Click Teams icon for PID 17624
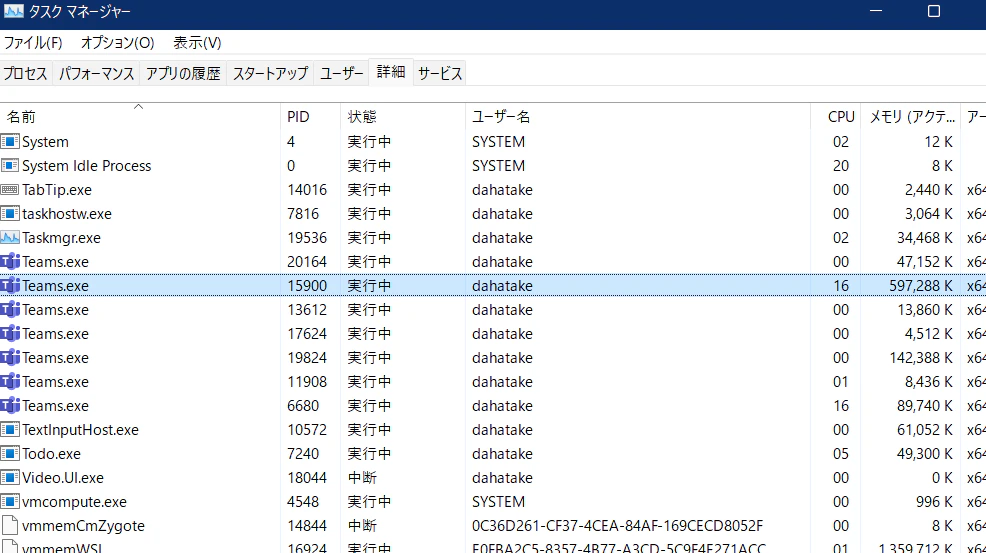Screen dimensions: 986x553 pyautogui.click(x=10, y=333)
